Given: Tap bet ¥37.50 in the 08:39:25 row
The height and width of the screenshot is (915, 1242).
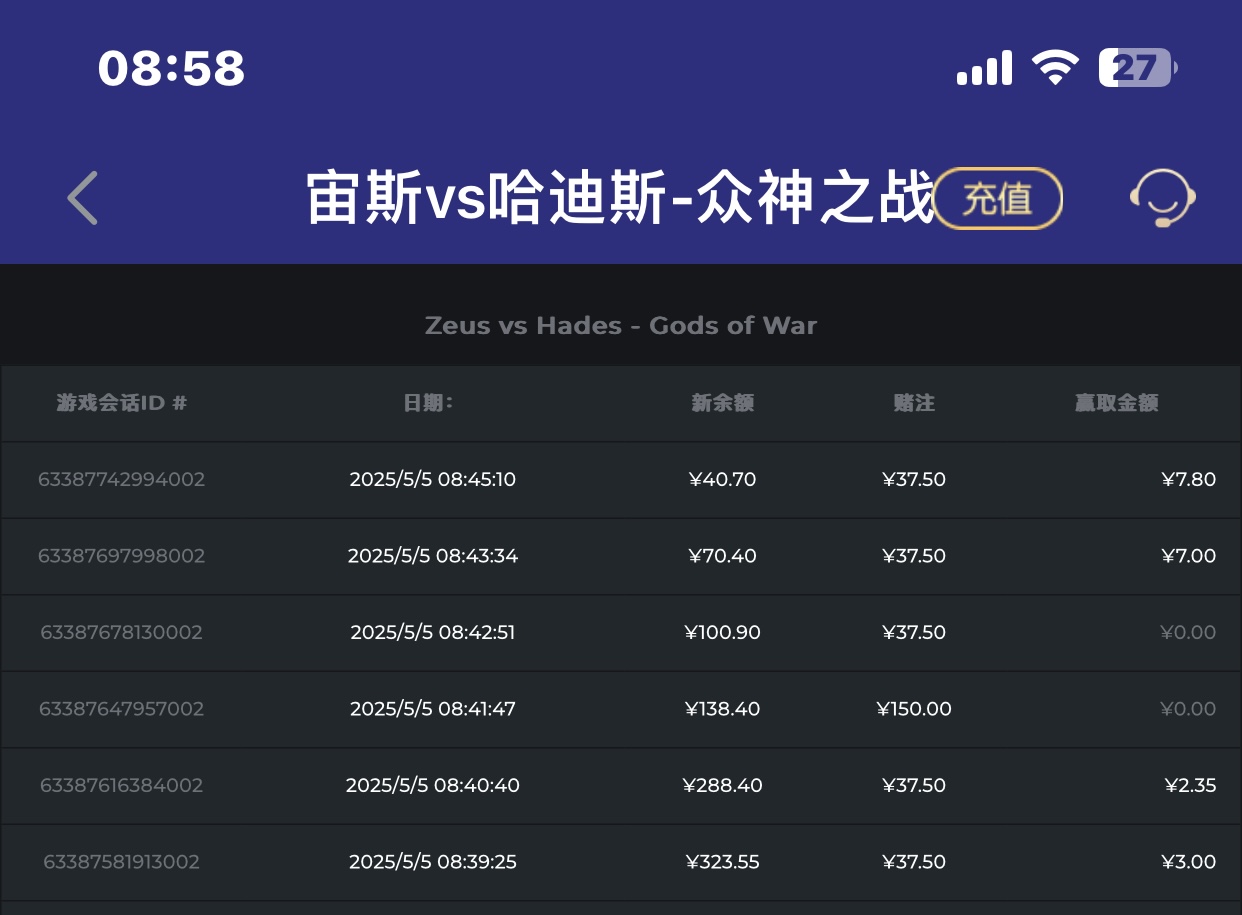Looking at the screenshot, I should [914, 862].
